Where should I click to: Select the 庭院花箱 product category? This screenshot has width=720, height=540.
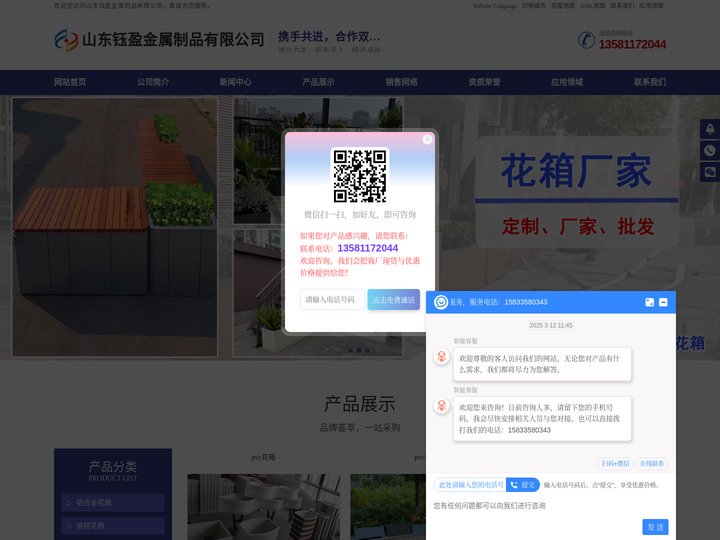(113, 526)
